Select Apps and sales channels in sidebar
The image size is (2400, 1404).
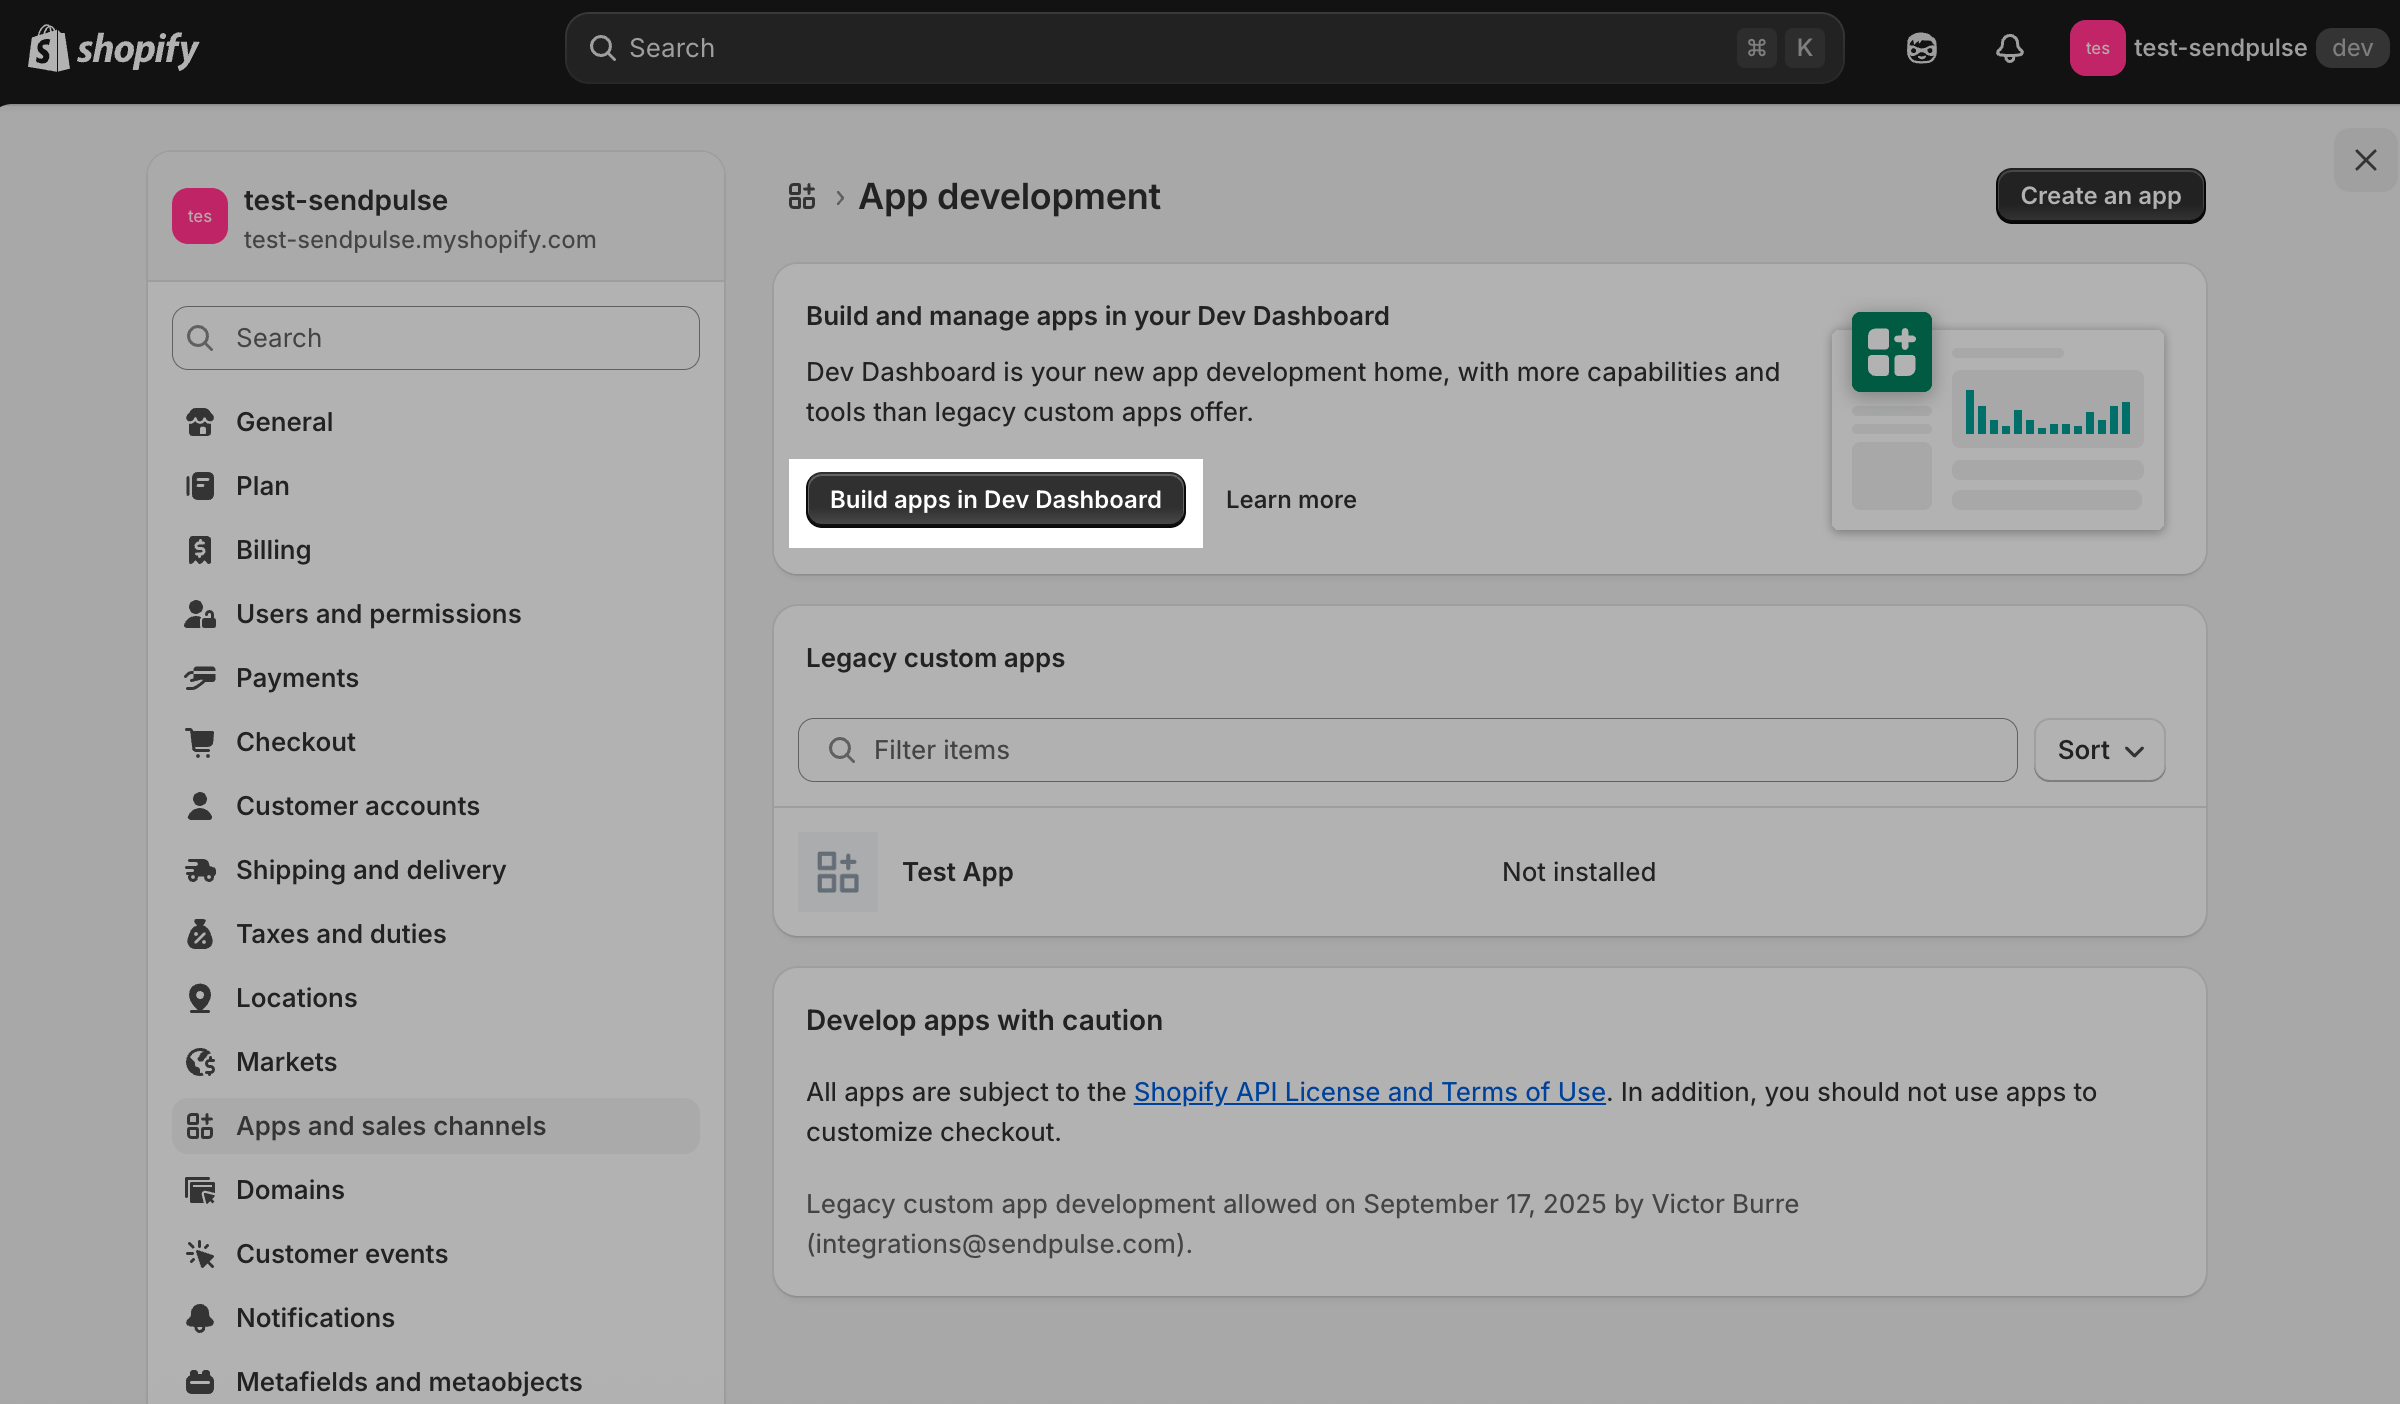coord(390,1126)
